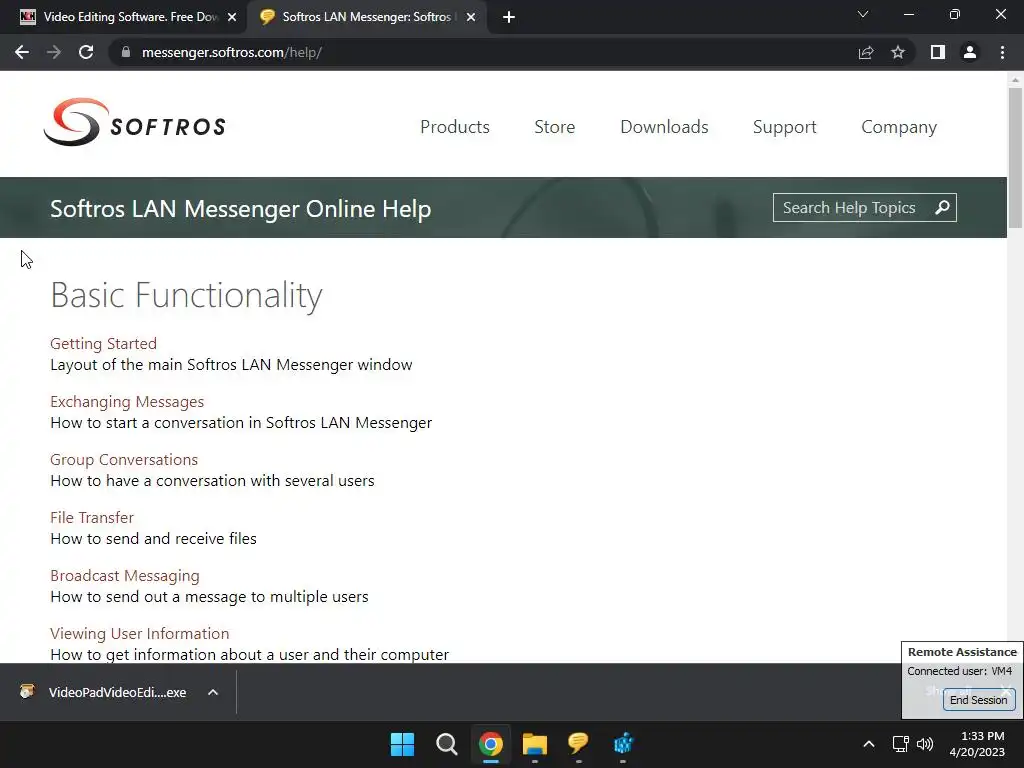
Task: Reload the current page
Action: pyautogui.click(x=86, y=52)
